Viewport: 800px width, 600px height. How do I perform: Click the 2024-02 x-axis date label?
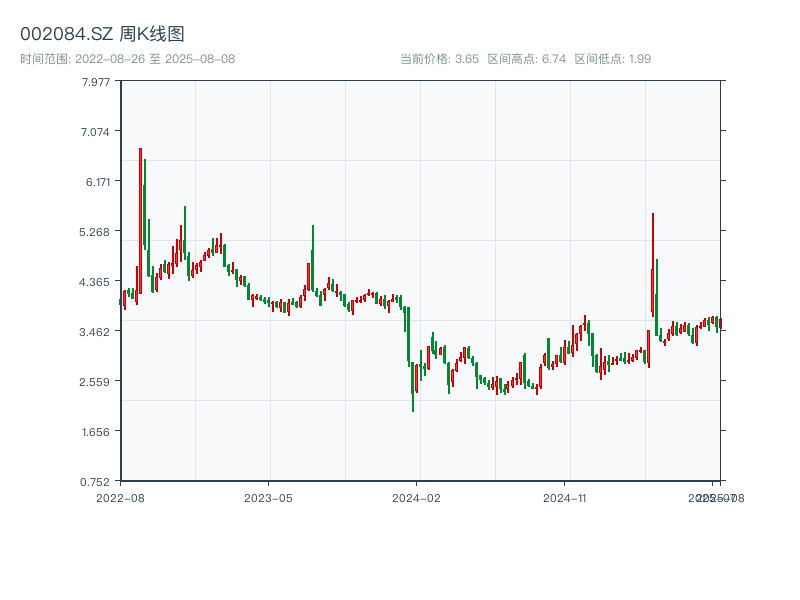tap(417, 497)
